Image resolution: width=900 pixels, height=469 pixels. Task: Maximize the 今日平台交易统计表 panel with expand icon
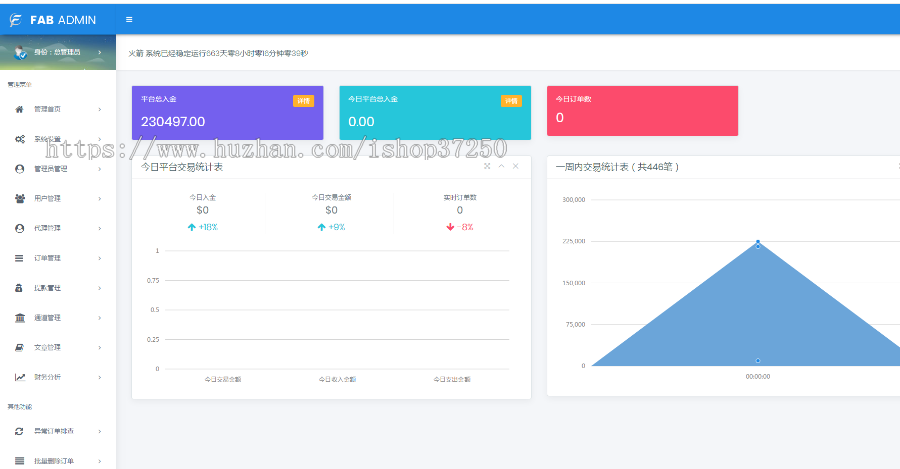[487, 166]
